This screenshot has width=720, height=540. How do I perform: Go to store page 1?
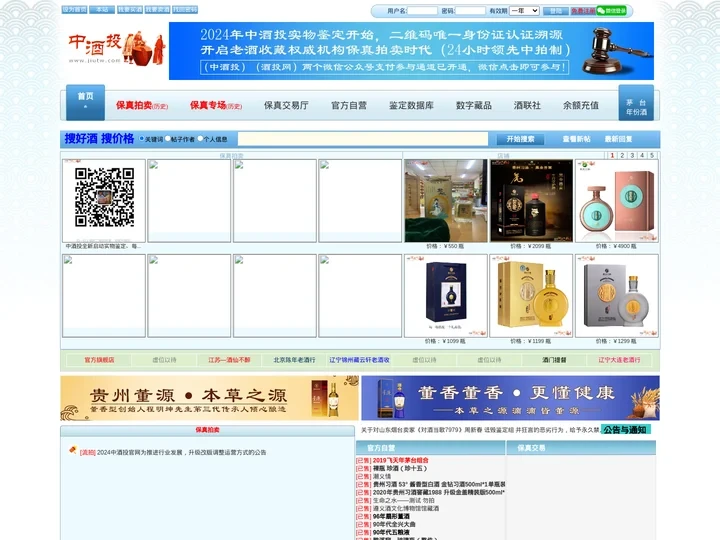click(x=612, y=155)
